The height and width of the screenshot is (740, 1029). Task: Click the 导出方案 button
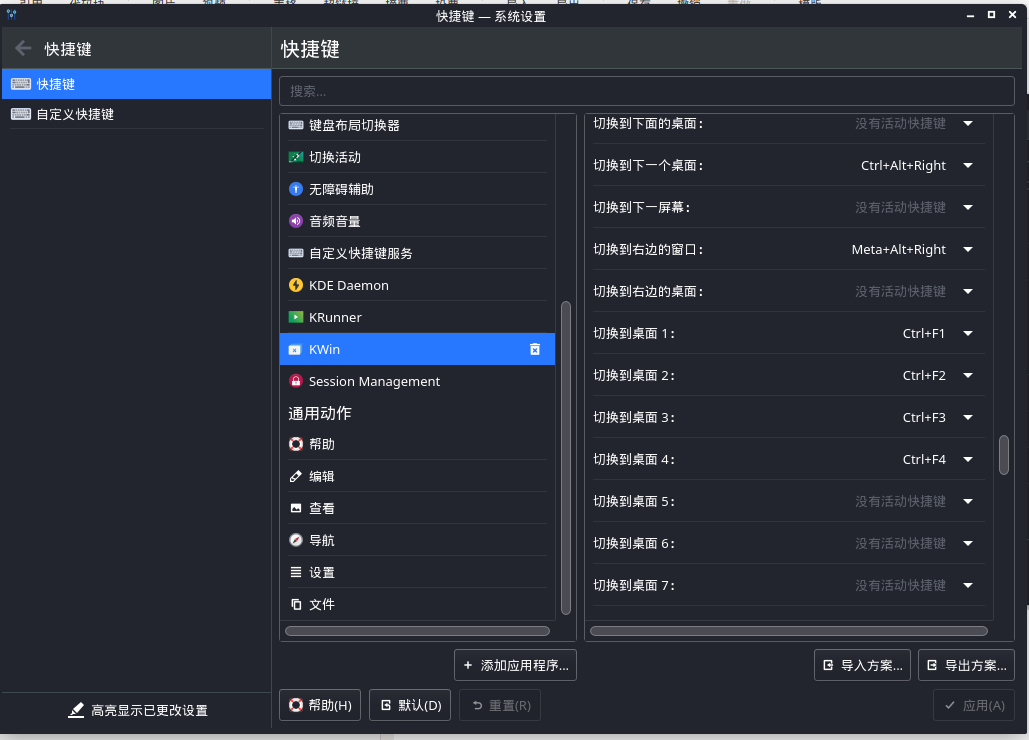pyautogui.click(x=966, y=664)
